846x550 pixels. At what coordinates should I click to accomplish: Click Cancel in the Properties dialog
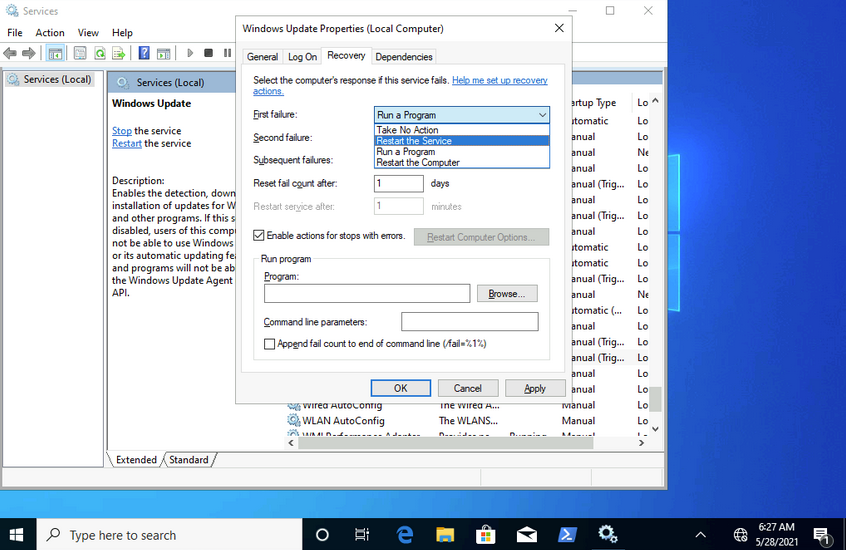tap(467, 388)
